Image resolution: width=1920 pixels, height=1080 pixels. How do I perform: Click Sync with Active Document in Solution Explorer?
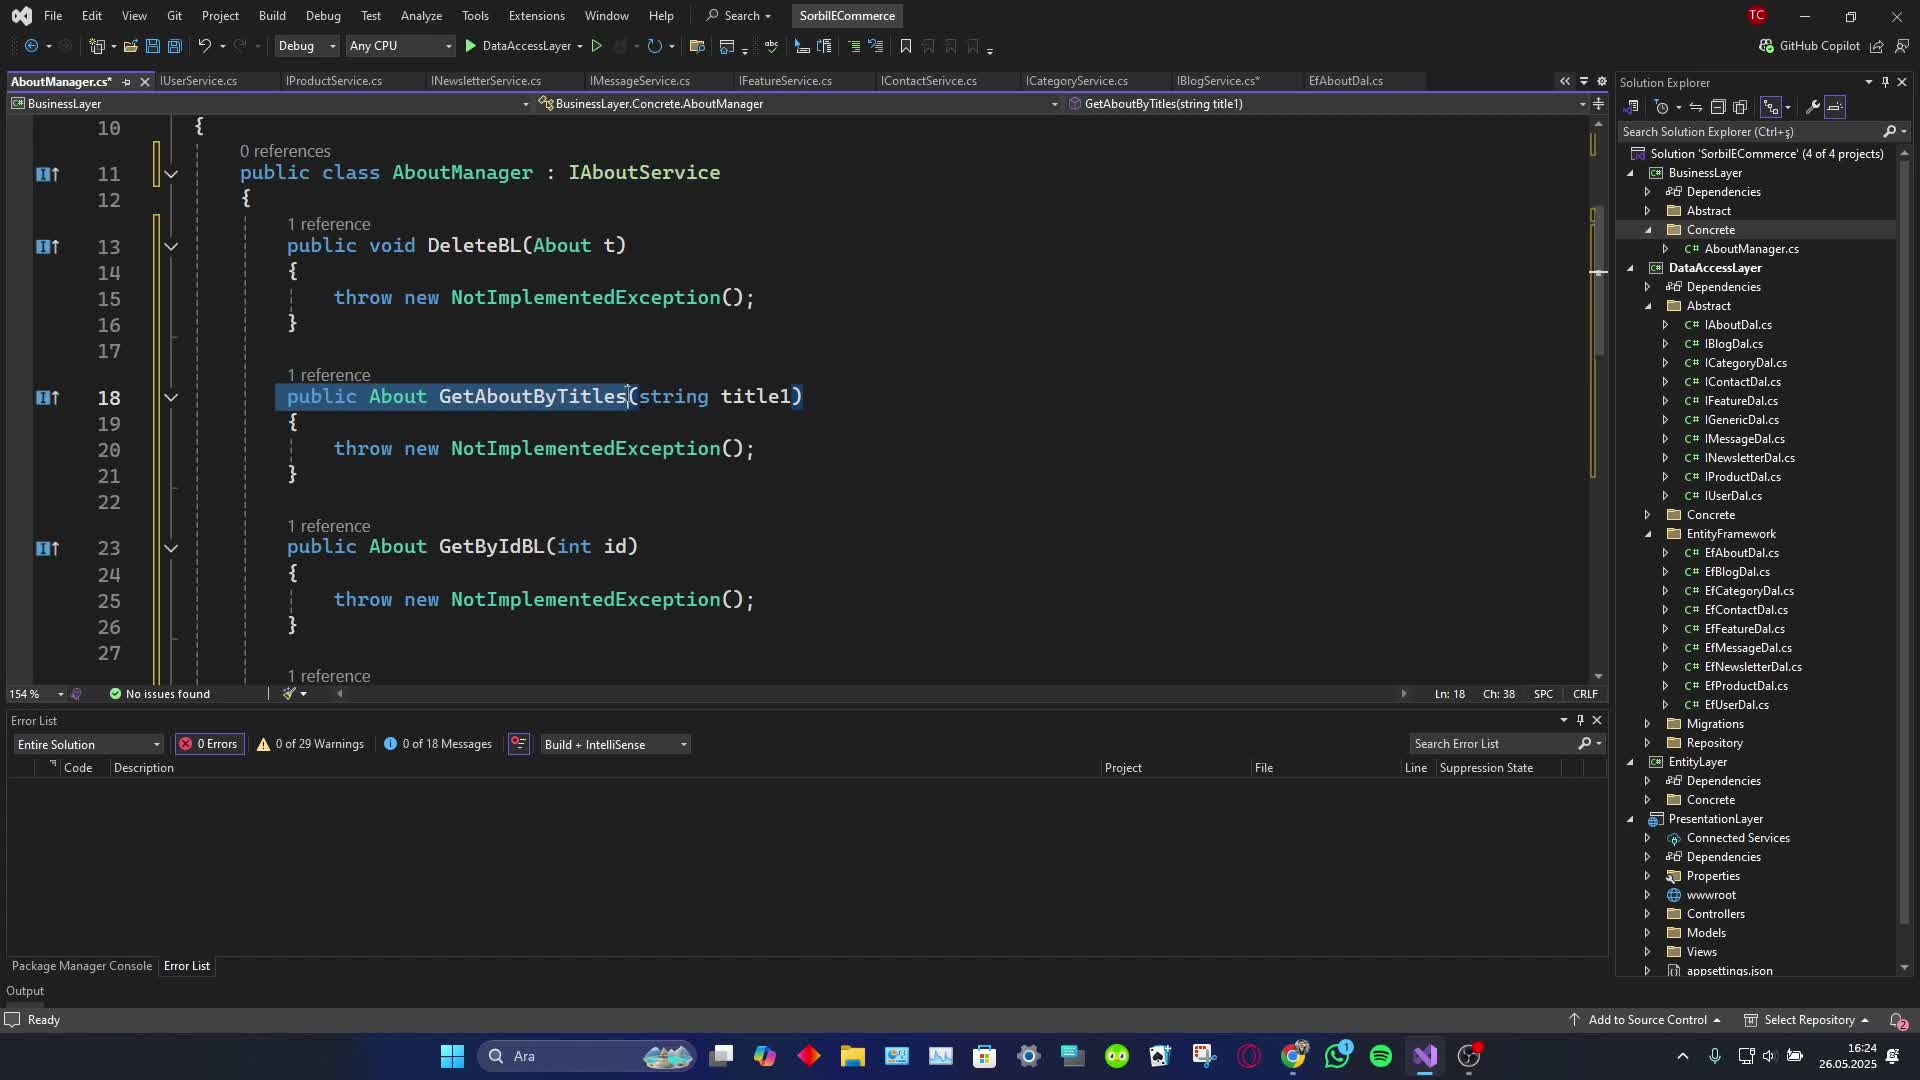tap(1695, 107)
